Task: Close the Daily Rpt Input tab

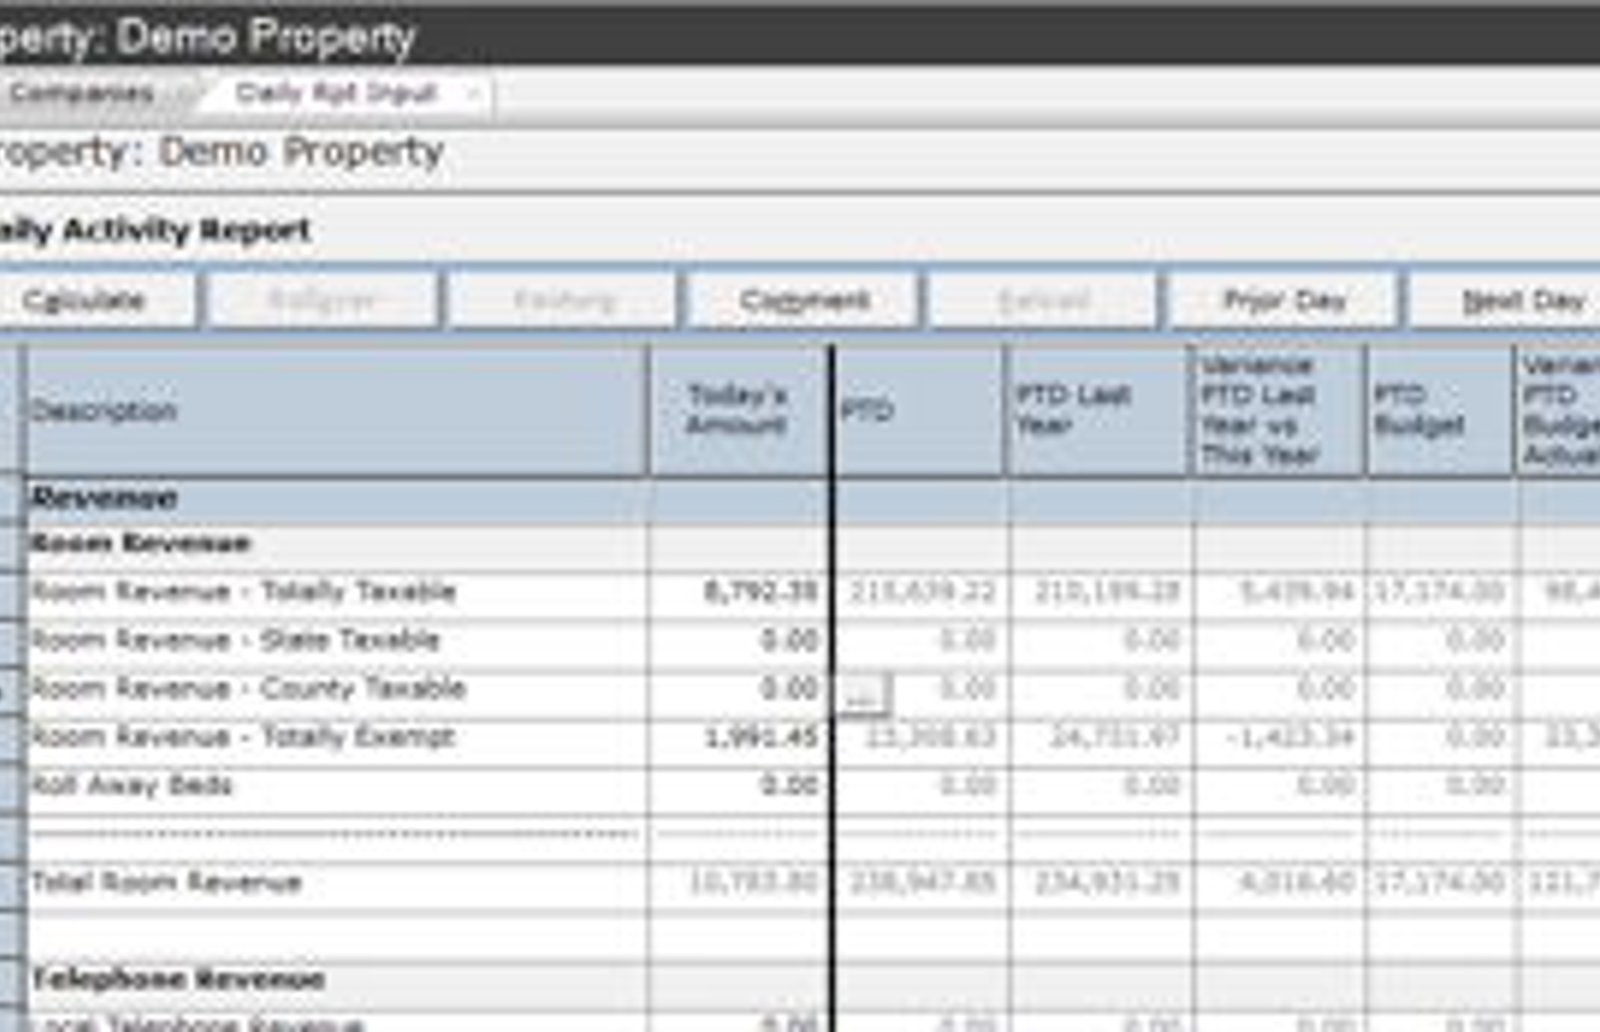Action: 474,94
